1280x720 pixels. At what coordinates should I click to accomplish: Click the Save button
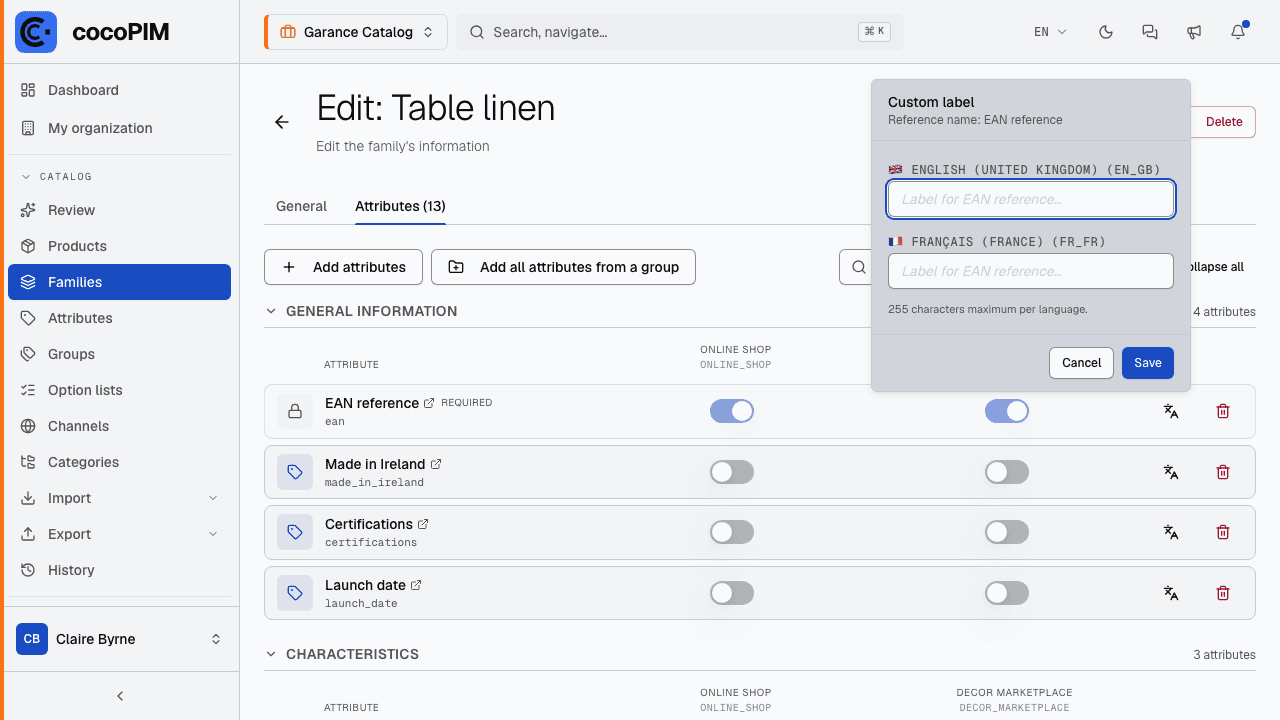click(1148, 363)
